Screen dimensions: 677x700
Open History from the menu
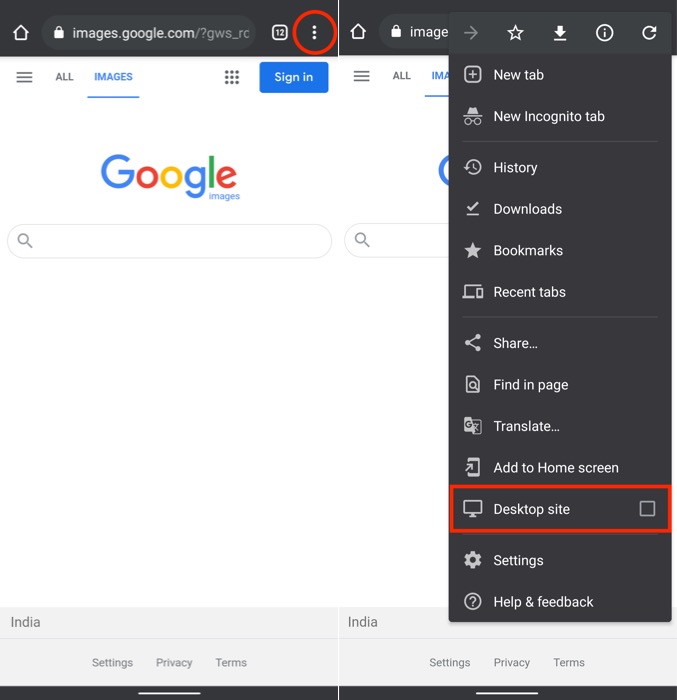click(560, 167)
